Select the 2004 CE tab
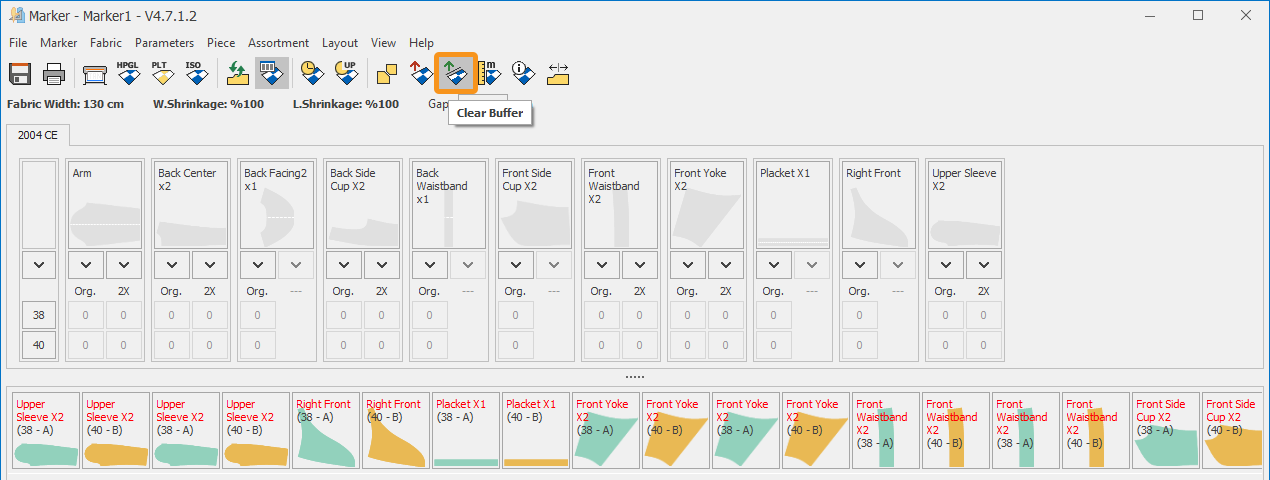 tap(37, 135)
